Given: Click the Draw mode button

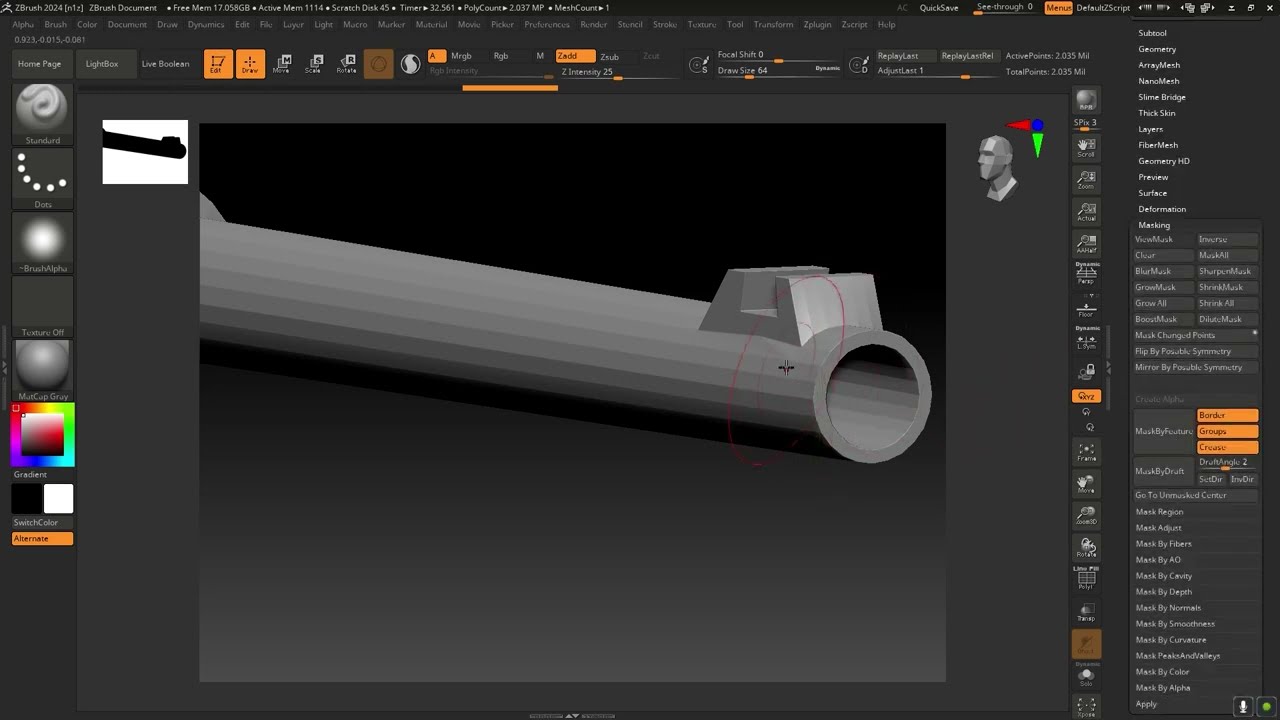Looking at the screenshot, I should 250,64.
